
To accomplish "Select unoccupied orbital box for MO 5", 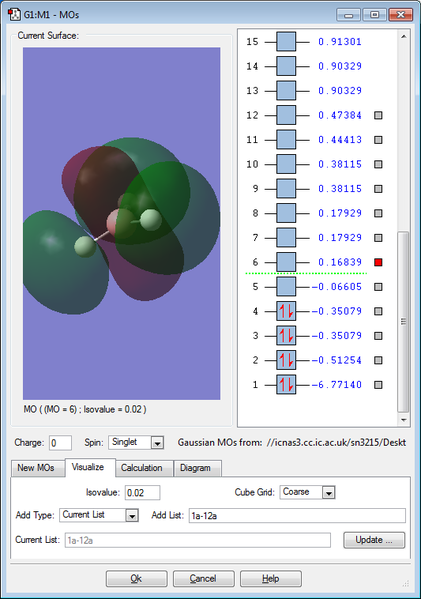I will point(286,287).
